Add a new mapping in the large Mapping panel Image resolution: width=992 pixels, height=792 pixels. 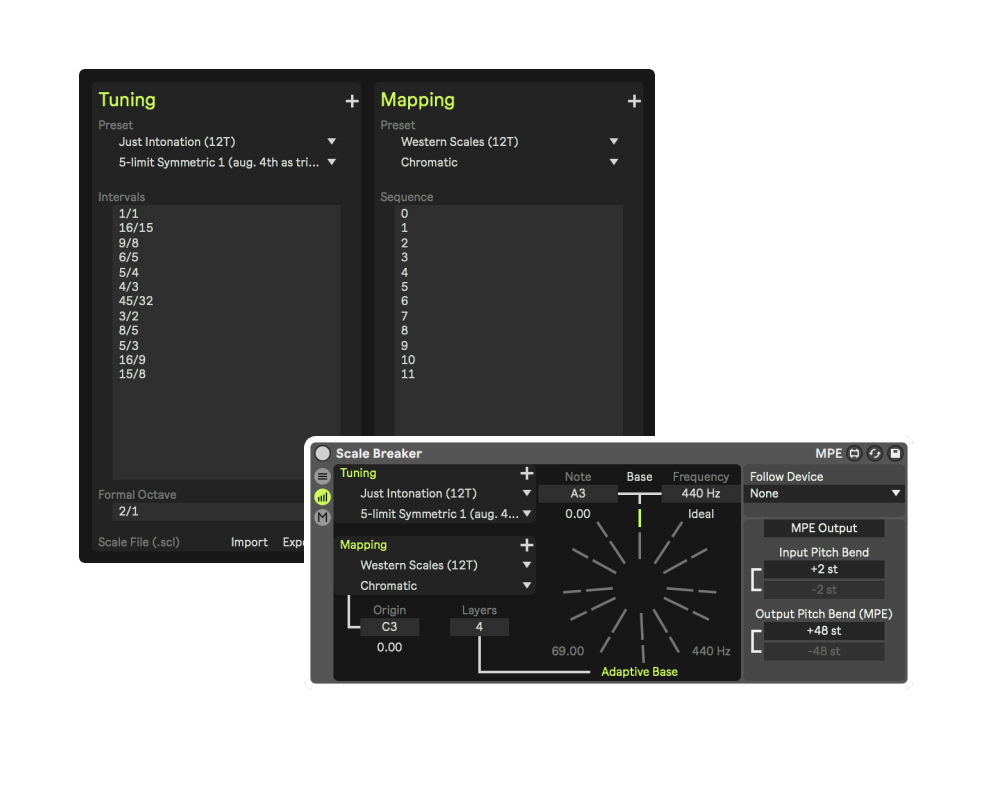(634, 101)
